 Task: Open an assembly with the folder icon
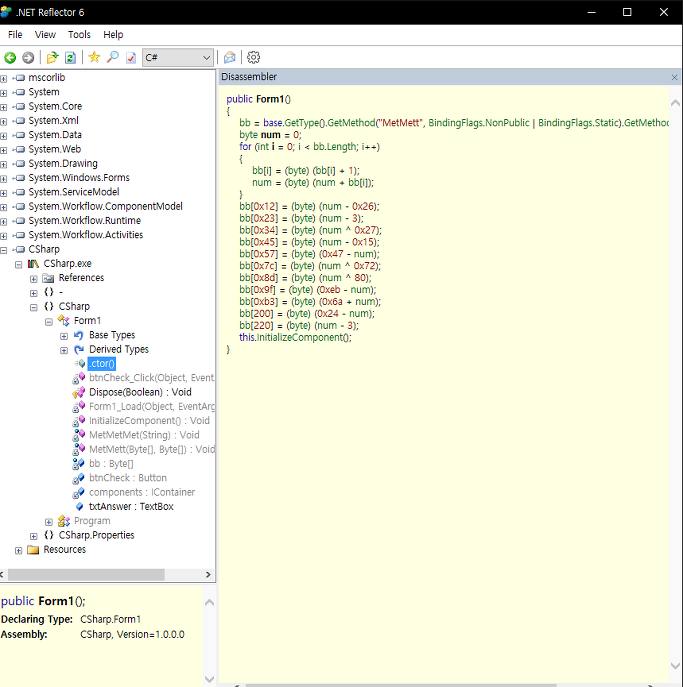52,57
